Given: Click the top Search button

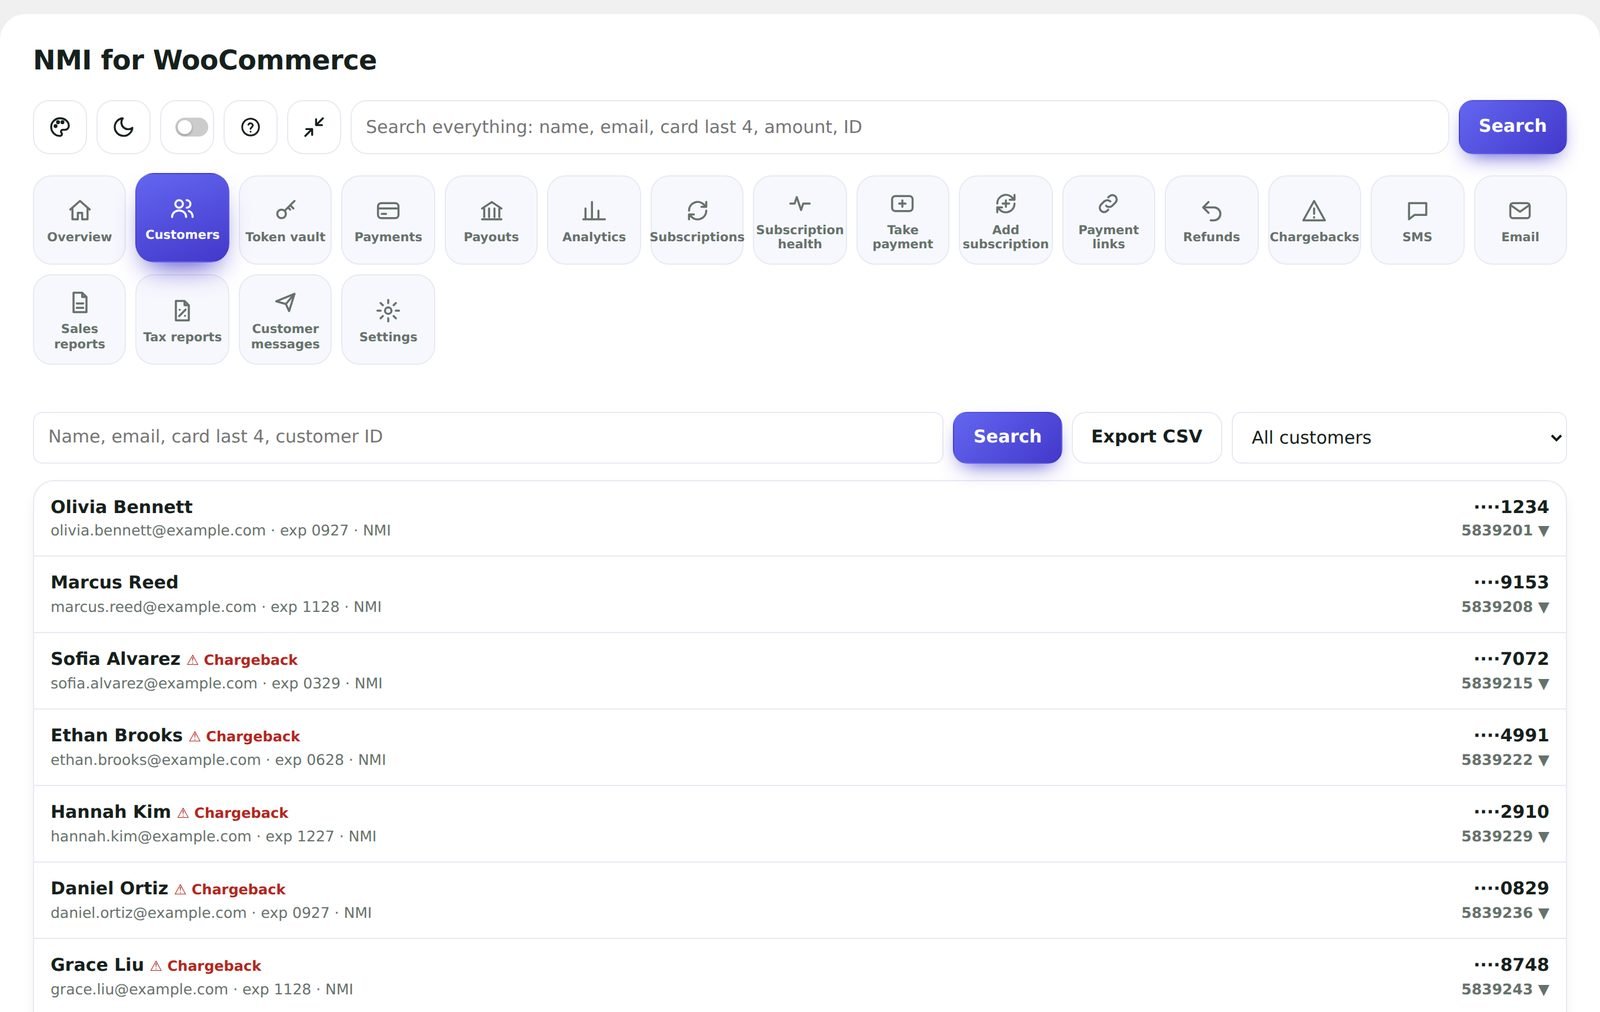Looking at the screenshot, I should point(1512,127).
